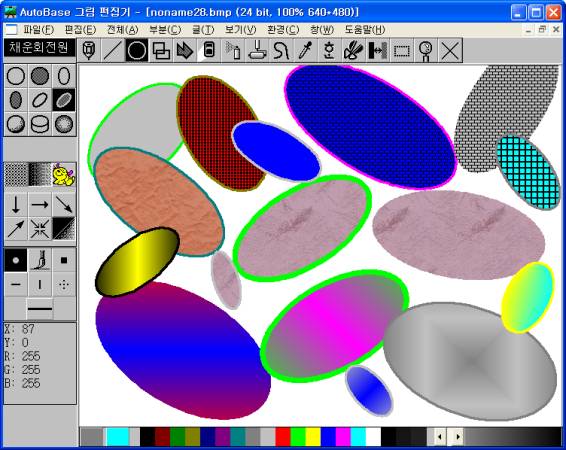The width and height of the screenshot is (566, 450).
Task: Select the cylinder shape option
Action: point(40,124)
